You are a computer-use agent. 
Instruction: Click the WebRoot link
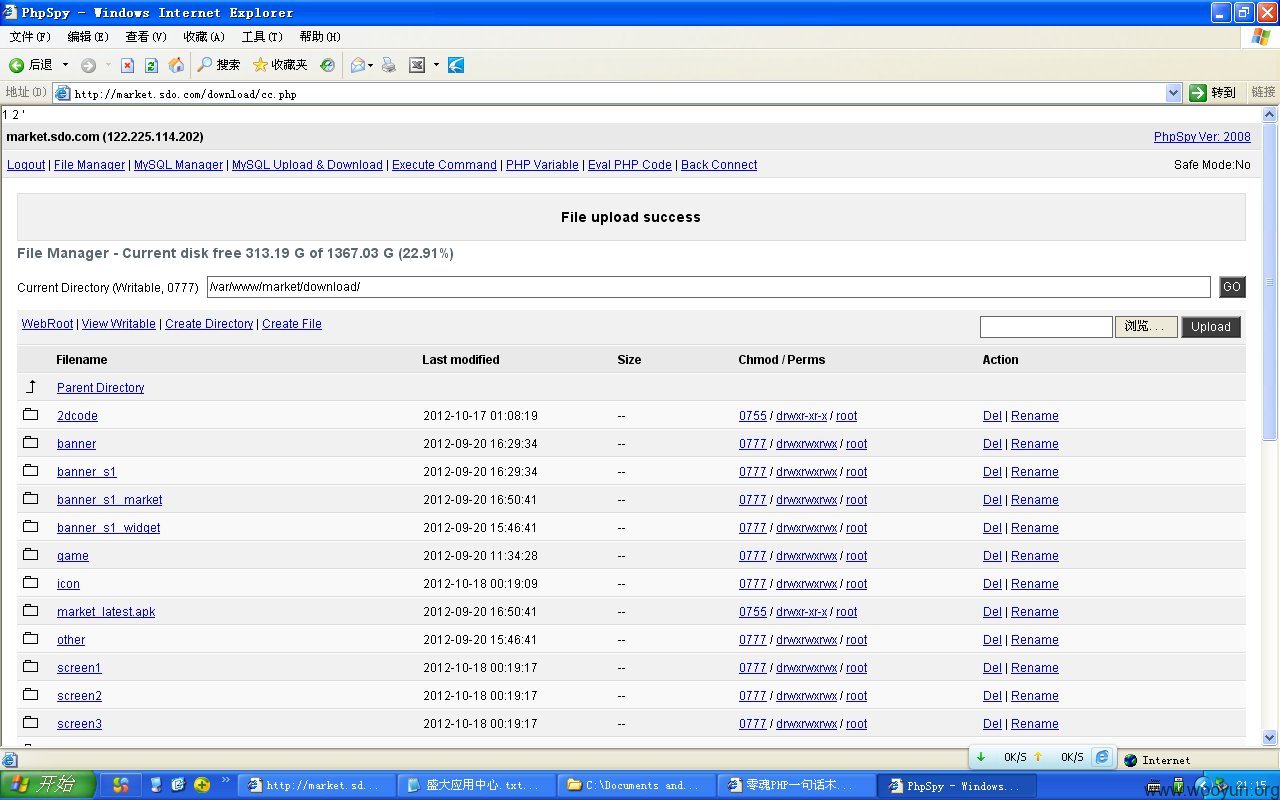[x=47, y=324]
